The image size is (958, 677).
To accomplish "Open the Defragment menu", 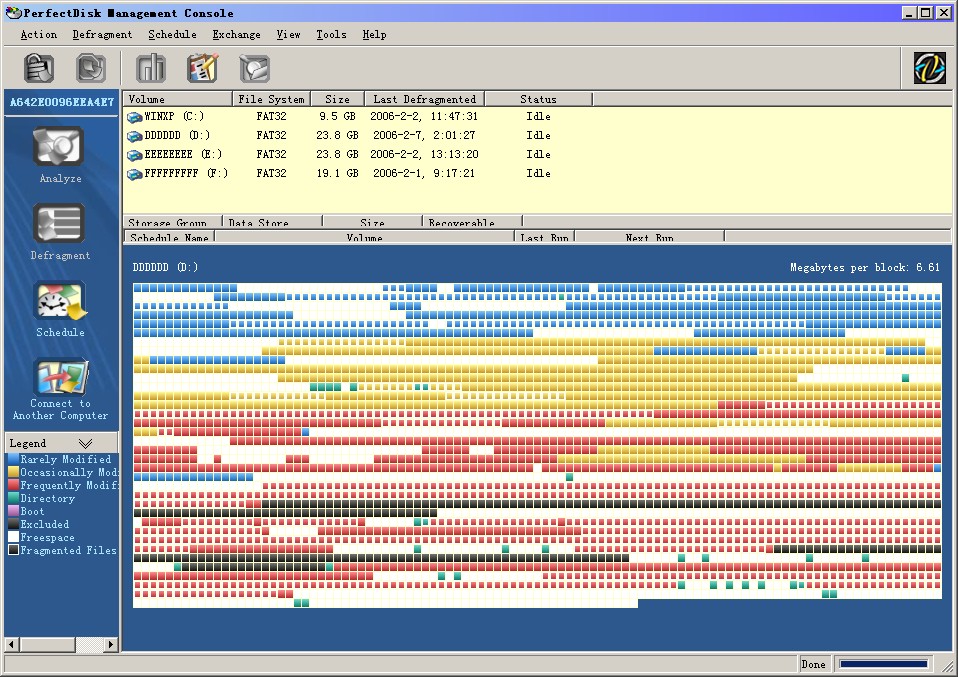I will point(102,34).
